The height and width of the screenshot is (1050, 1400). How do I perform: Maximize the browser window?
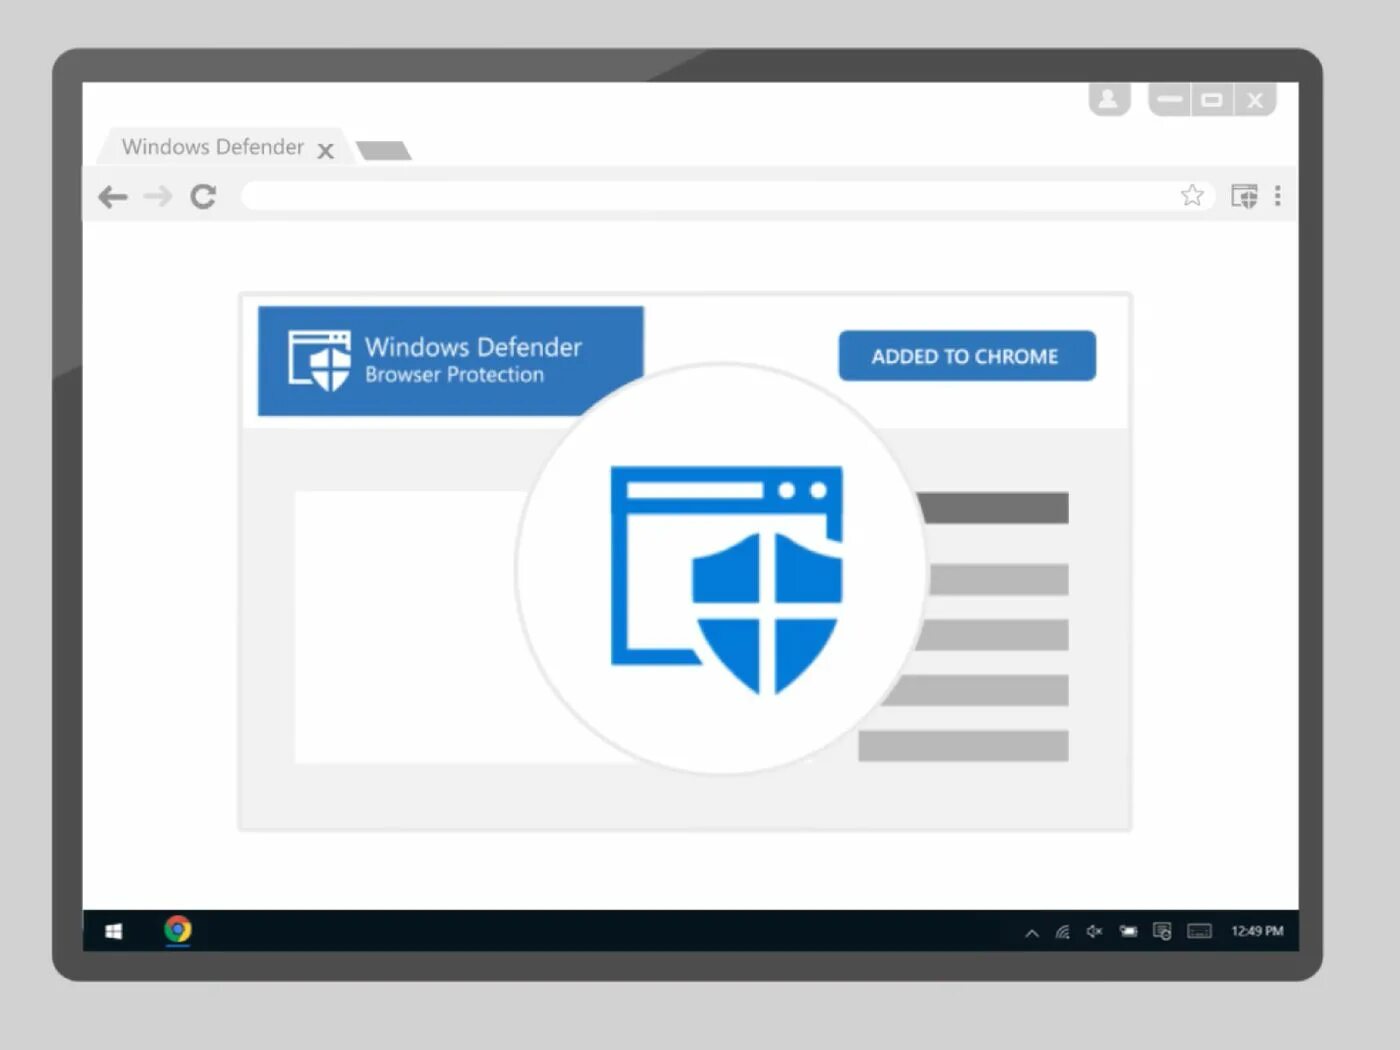(1212, 99)
